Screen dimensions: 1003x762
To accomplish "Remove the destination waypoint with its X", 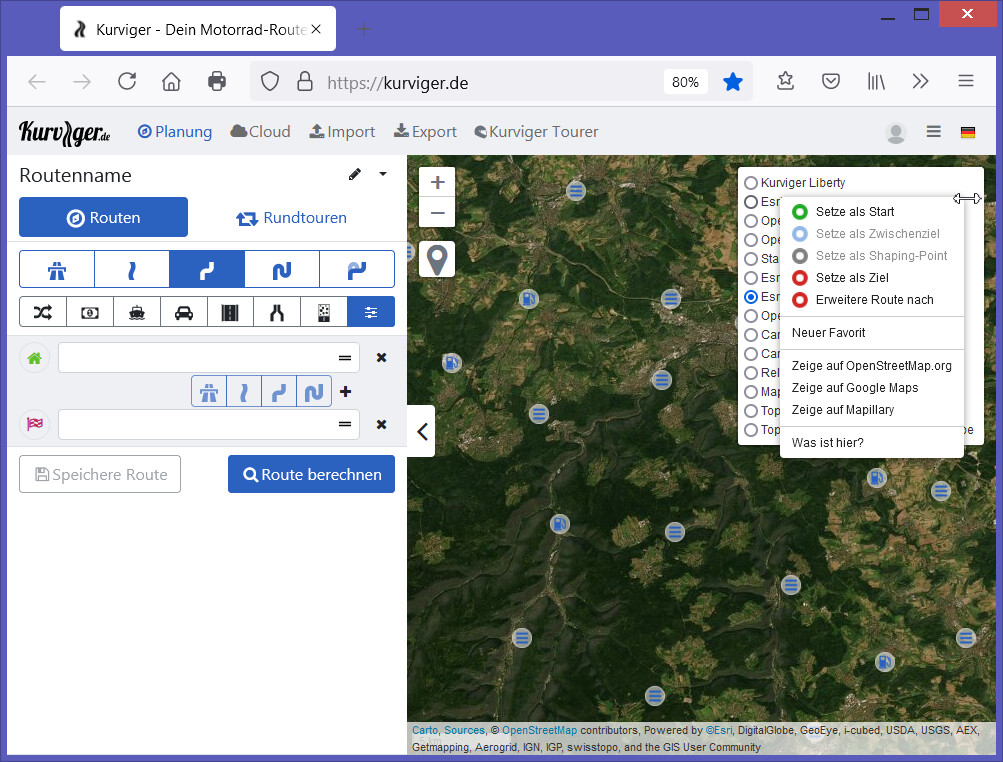I will click(381, 424).
